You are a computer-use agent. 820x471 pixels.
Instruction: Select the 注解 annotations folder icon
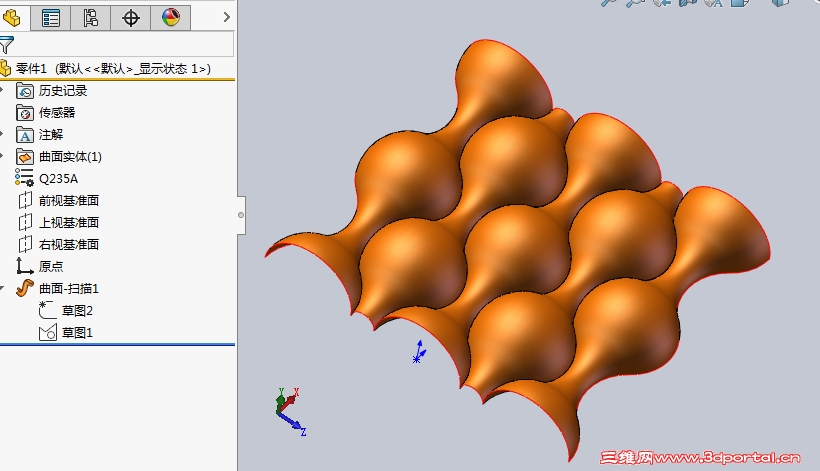coord(25,135)
